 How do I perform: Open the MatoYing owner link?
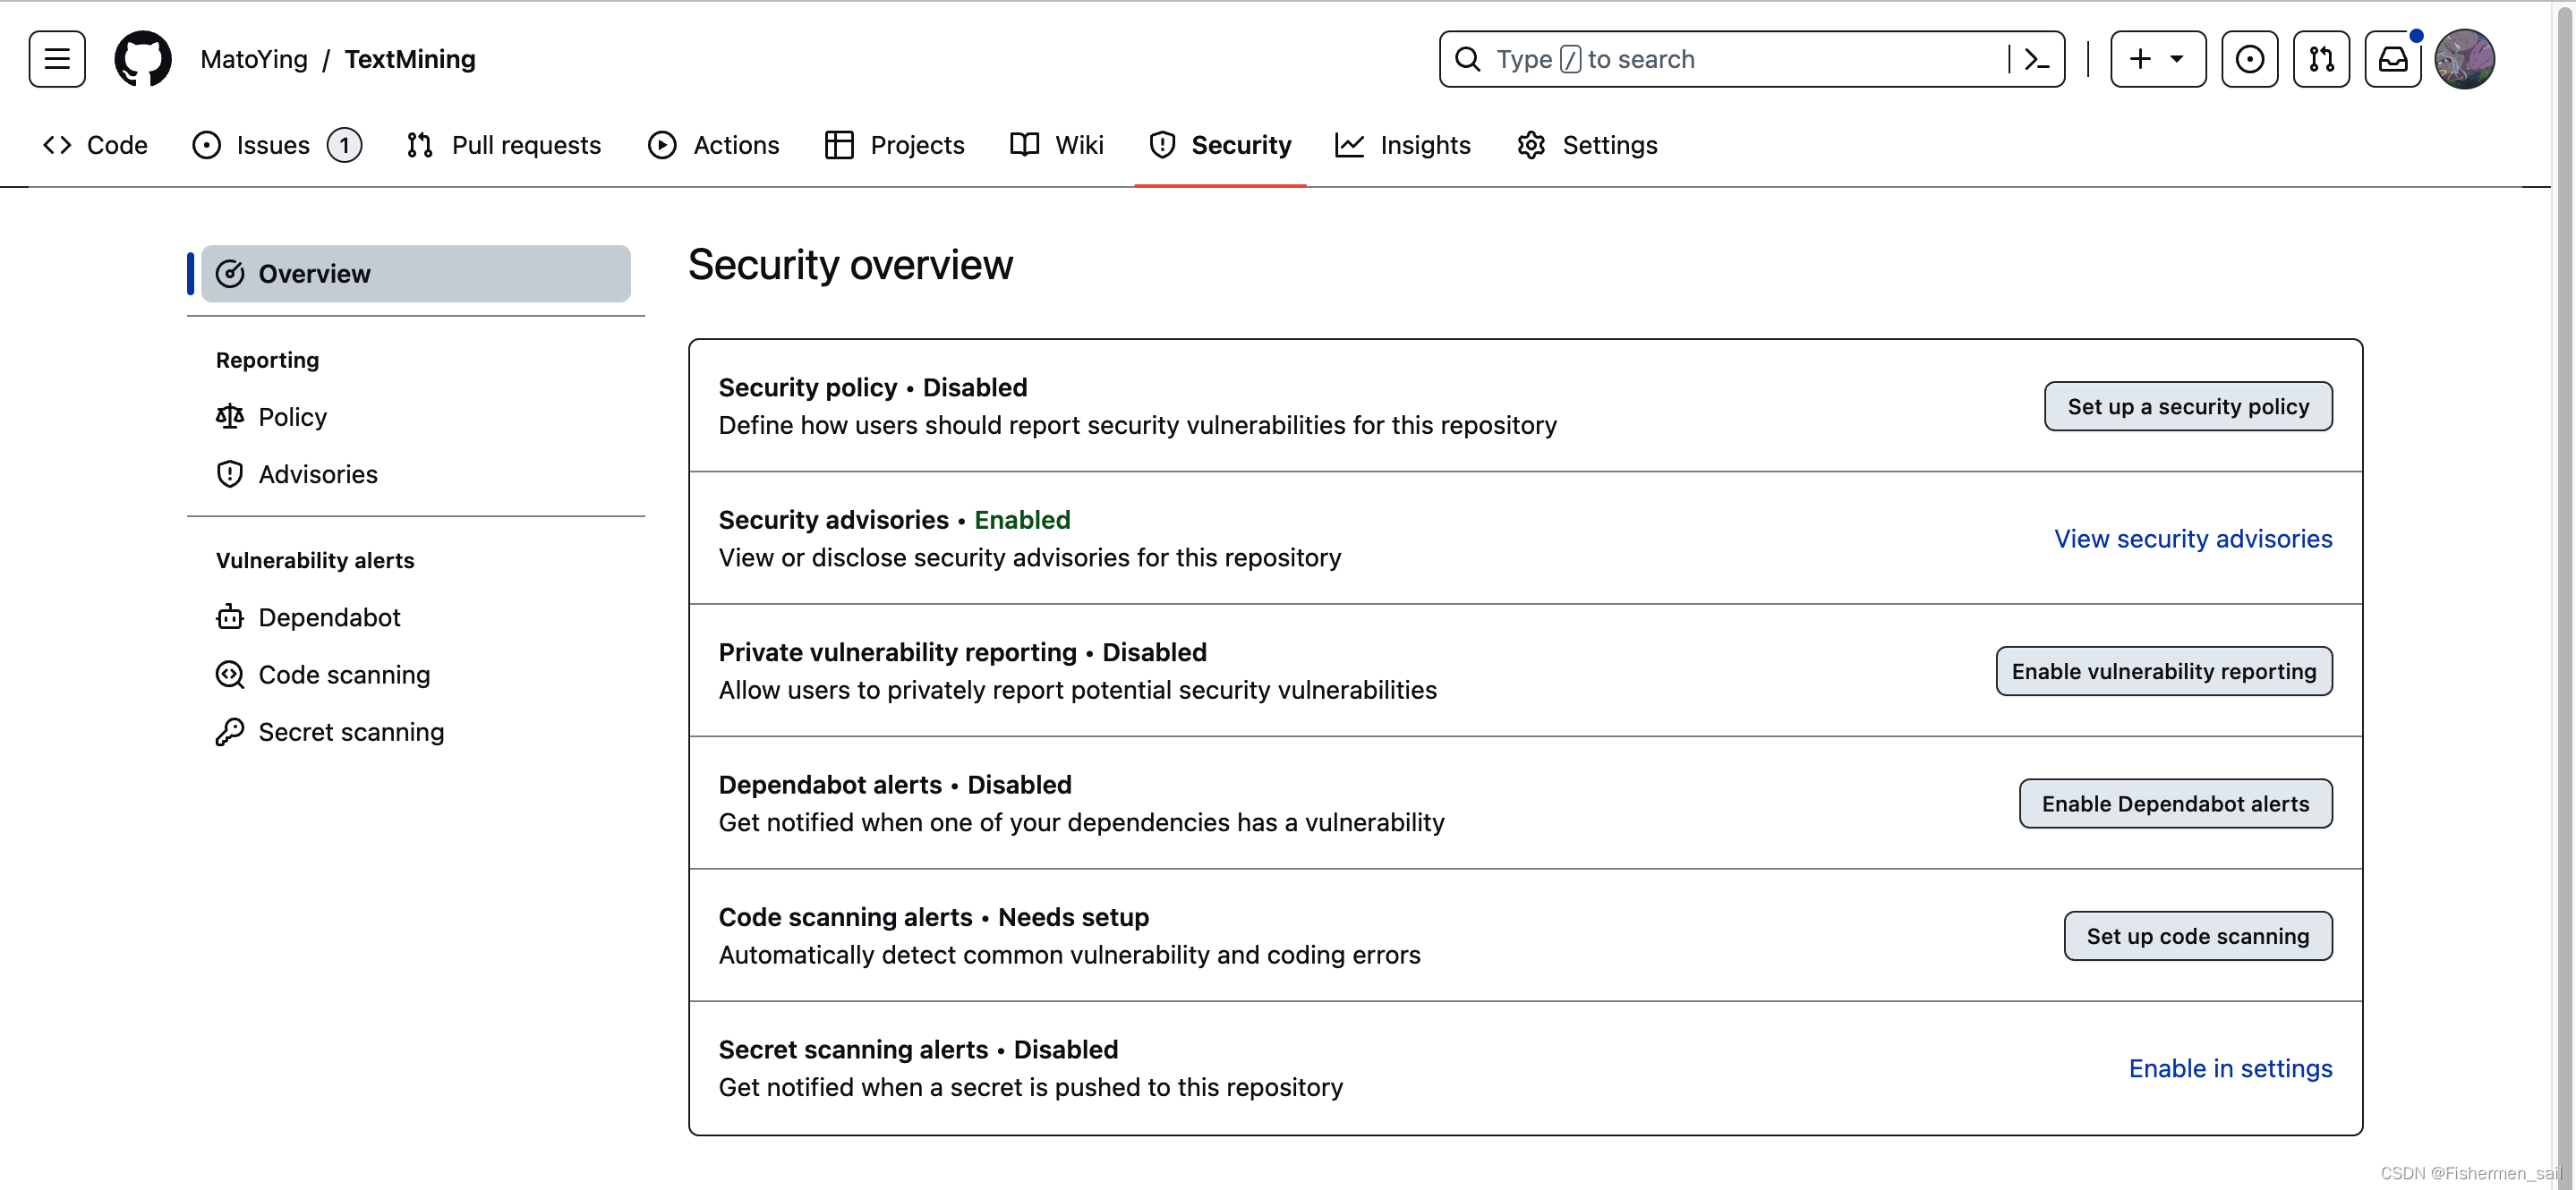tap(254, 59)
